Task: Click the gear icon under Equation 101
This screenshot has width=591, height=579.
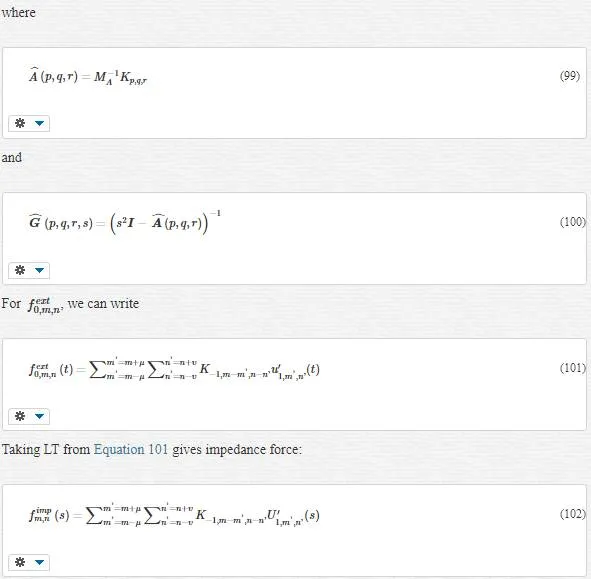Action: pyautogui.click(x=20, y=416)
